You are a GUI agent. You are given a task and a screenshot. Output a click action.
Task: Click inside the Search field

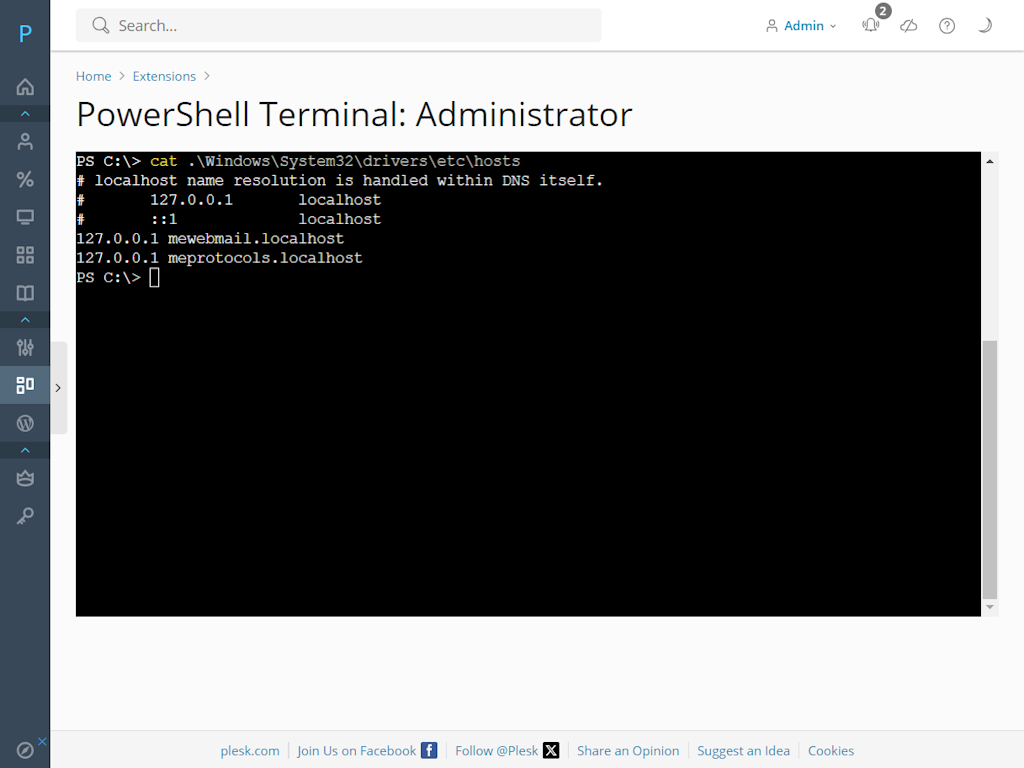point(340,25)
